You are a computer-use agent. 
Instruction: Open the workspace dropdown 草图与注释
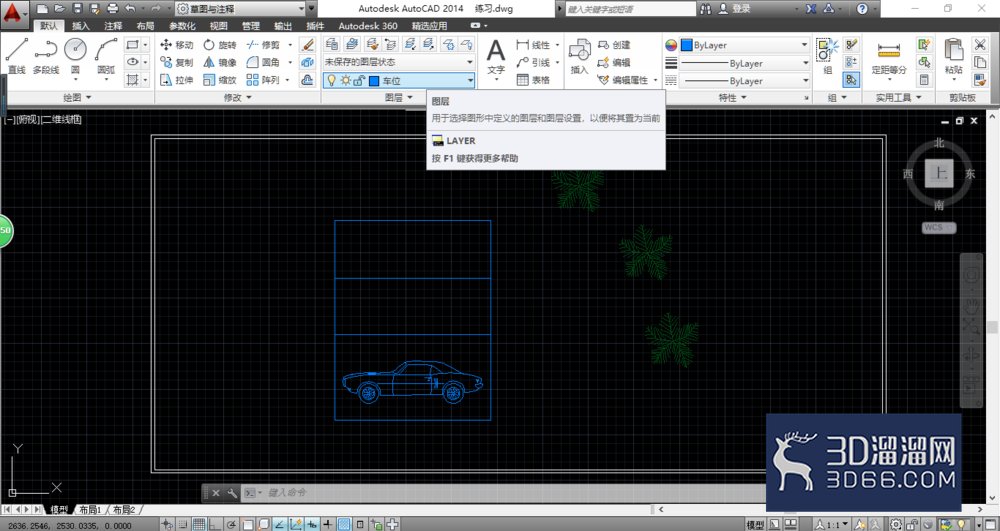240,9
